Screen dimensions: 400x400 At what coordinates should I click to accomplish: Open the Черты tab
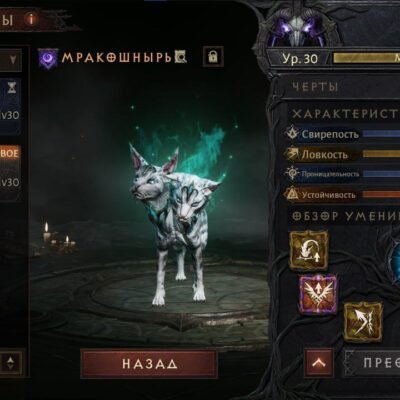pos(340,87)
